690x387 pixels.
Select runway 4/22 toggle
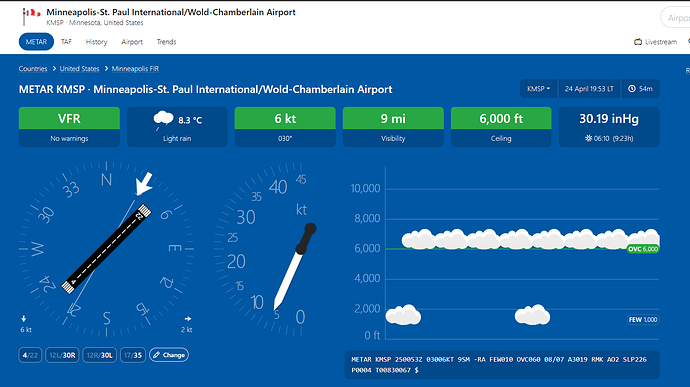click(x=30, y=355)
